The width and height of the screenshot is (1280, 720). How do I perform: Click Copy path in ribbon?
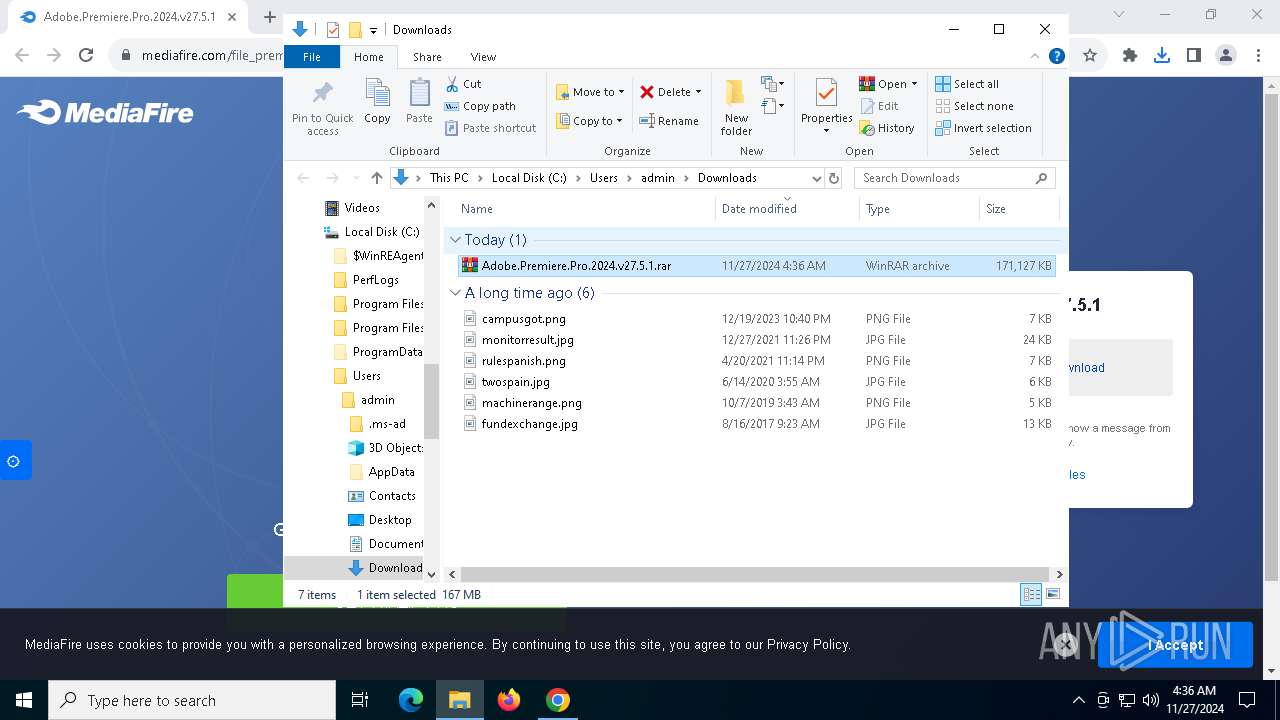point(479,106)
